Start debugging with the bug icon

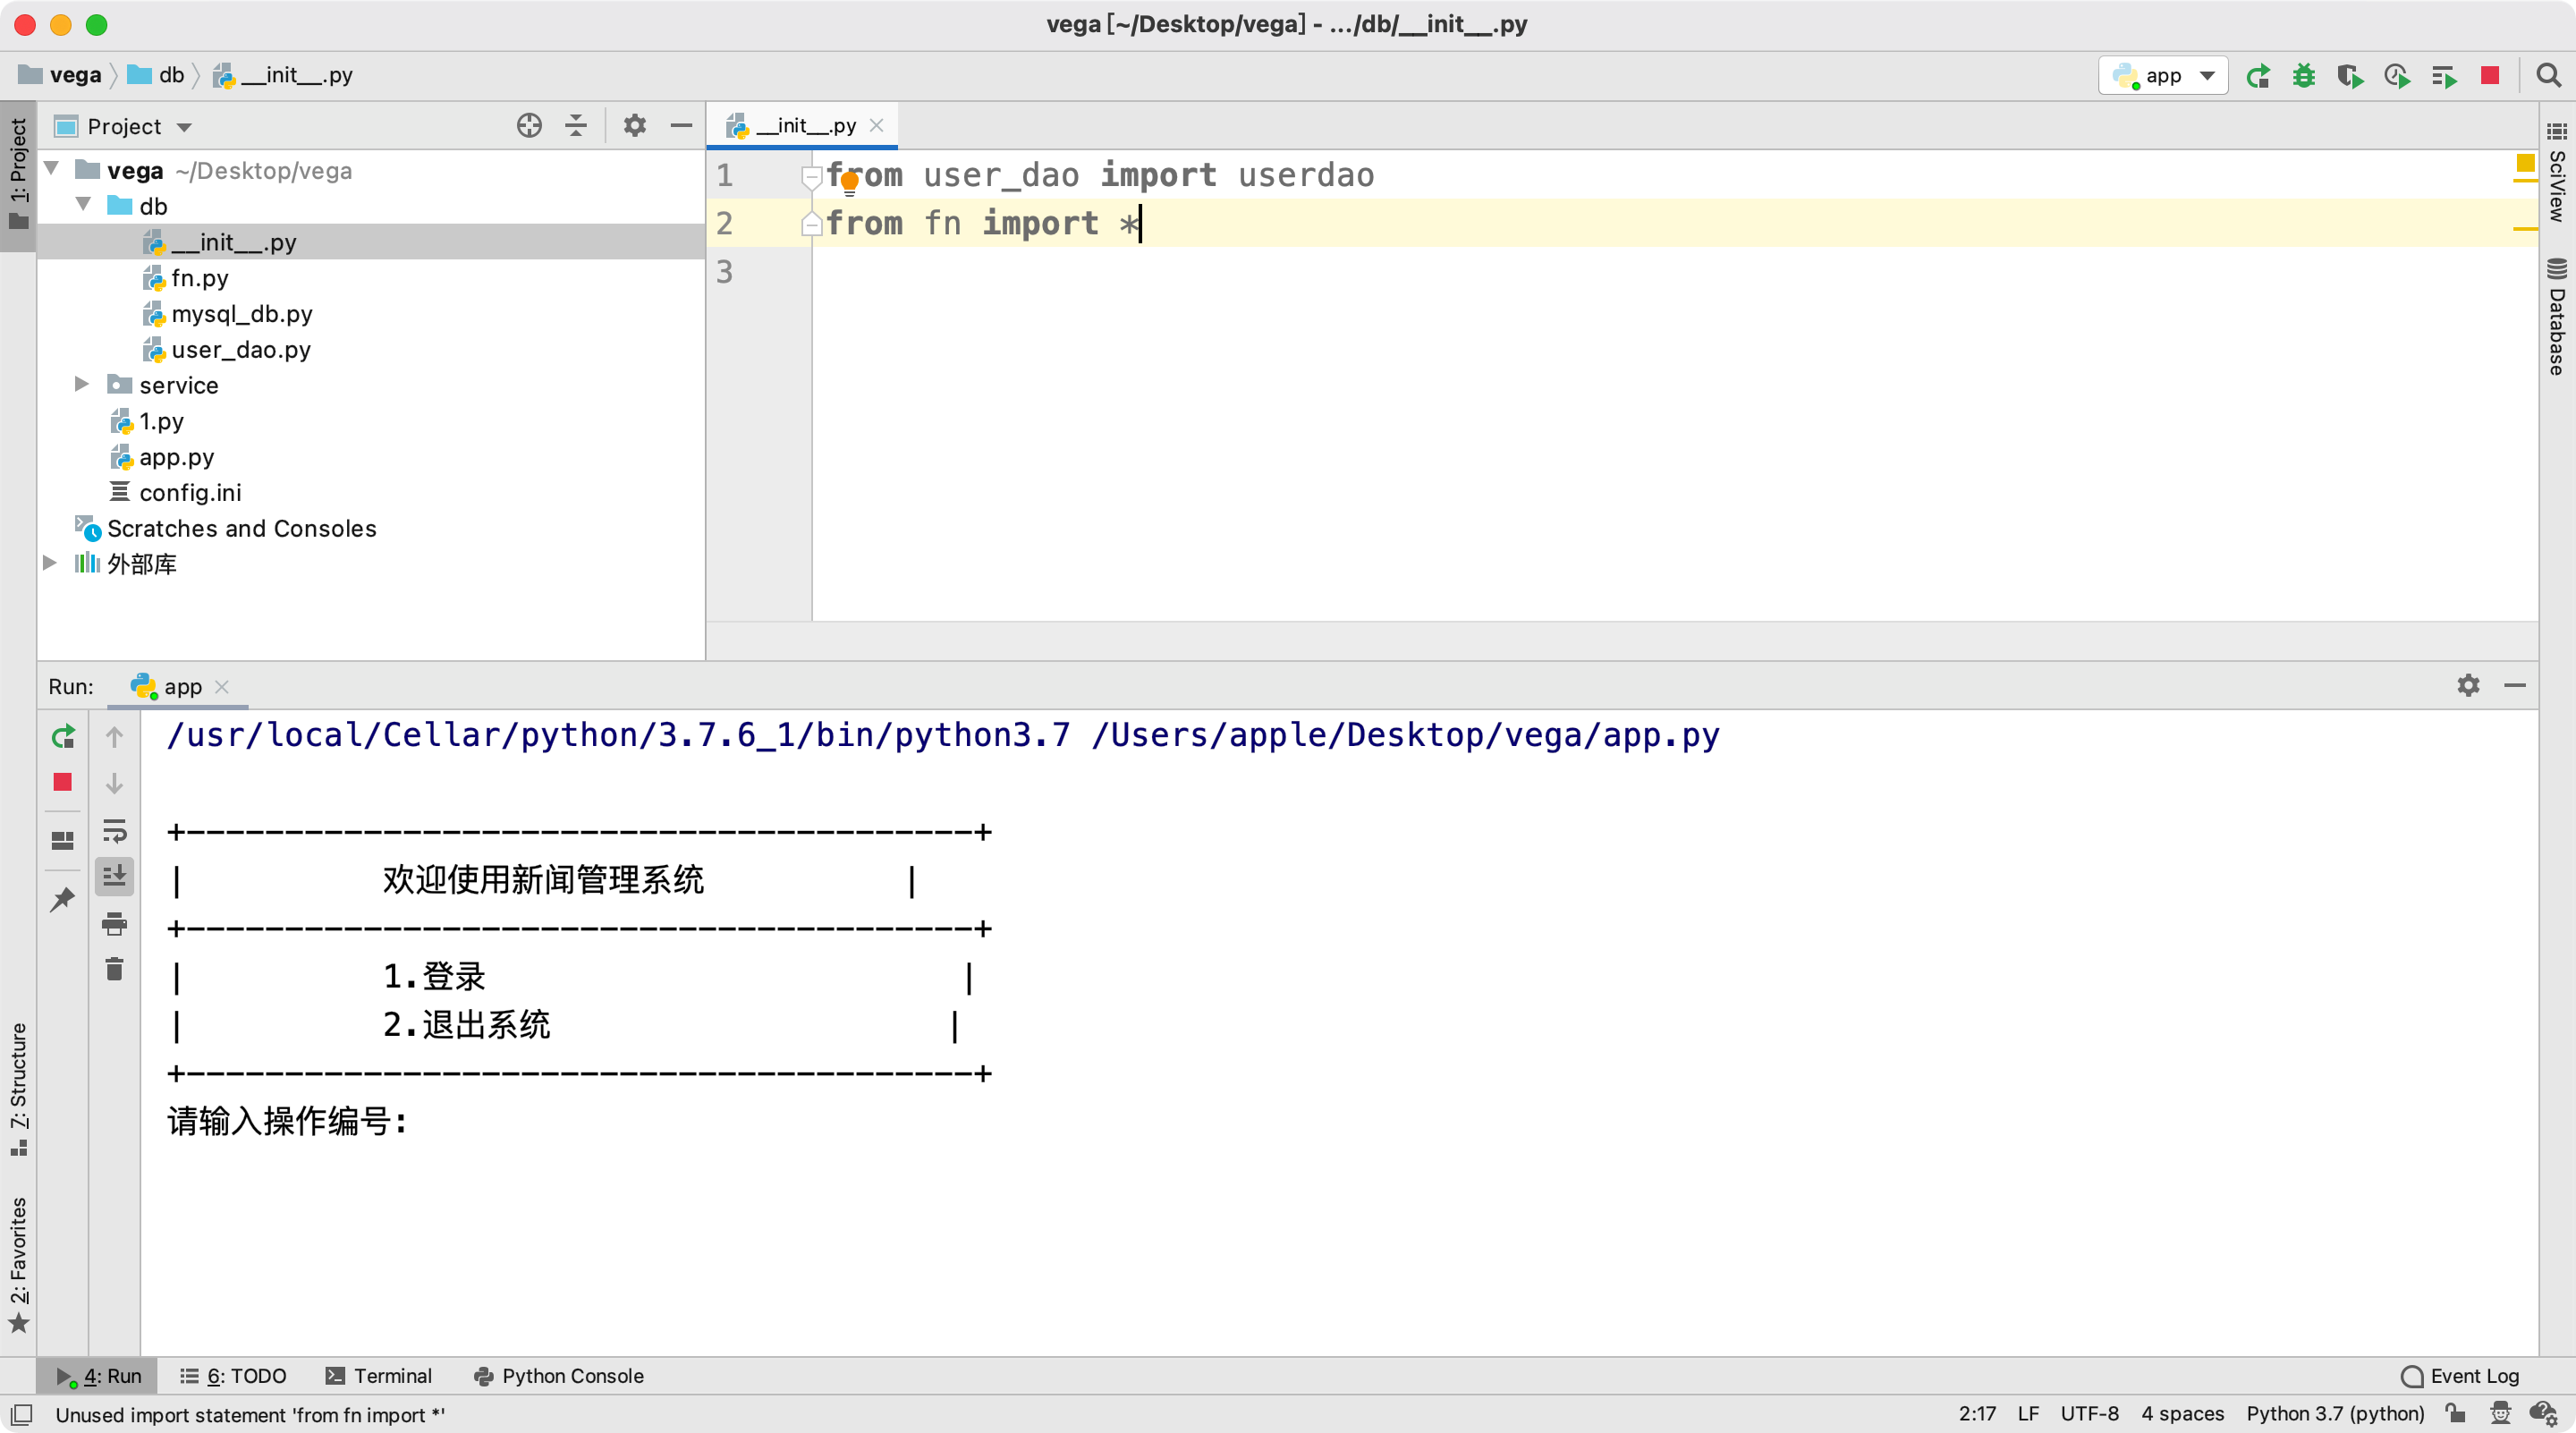(x=2303, y=76)
